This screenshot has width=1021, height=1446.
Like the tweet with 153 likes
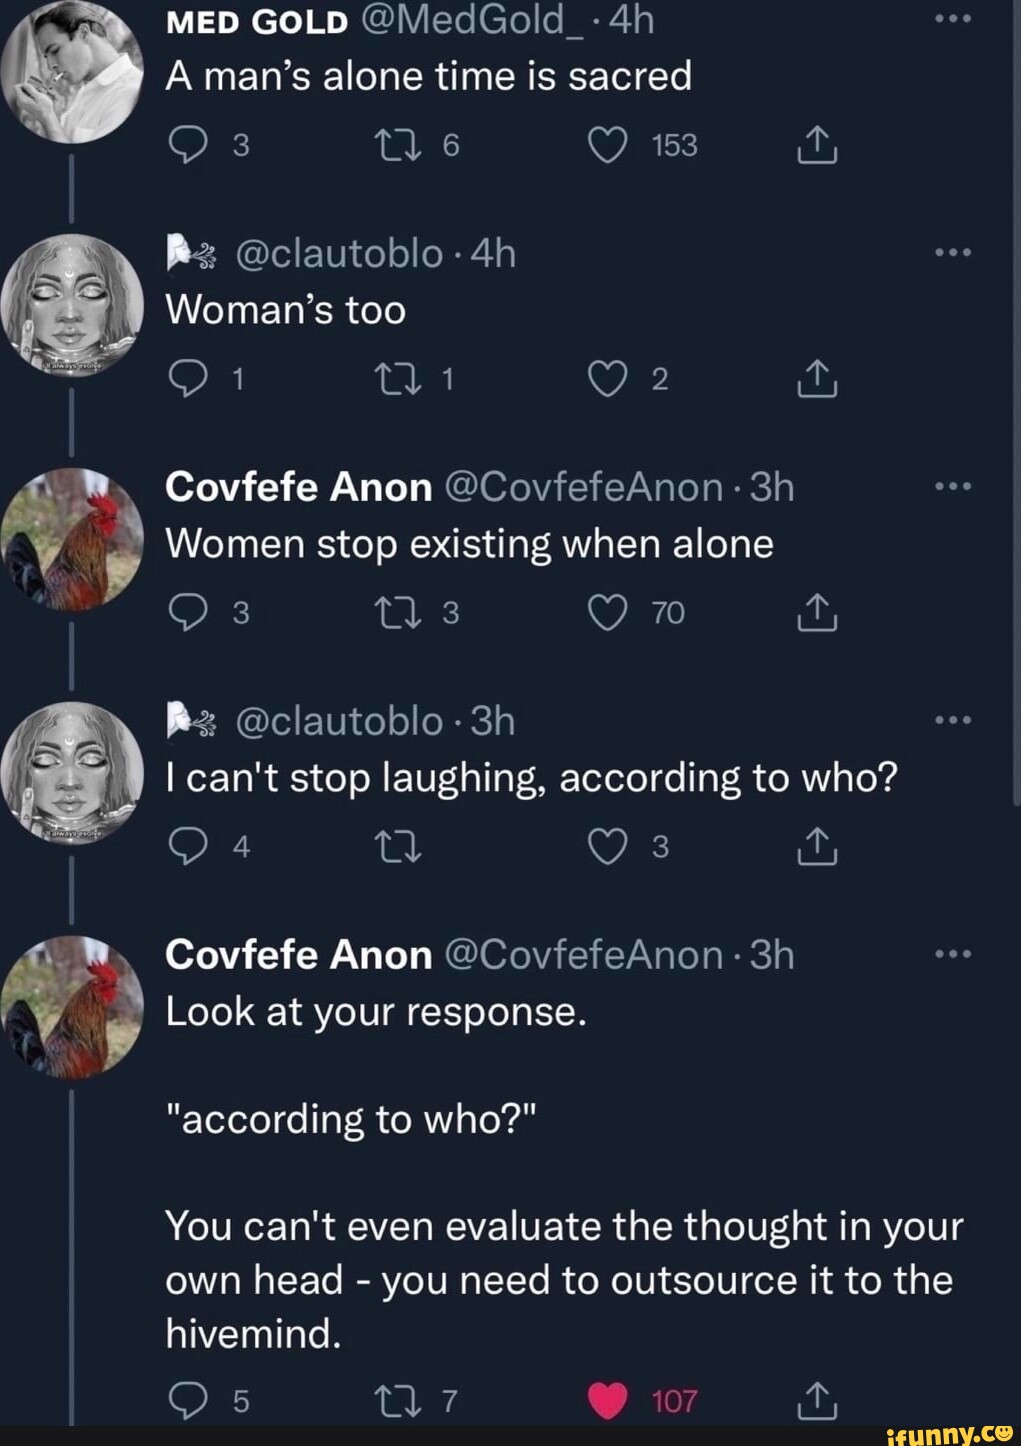pos(607,146)
